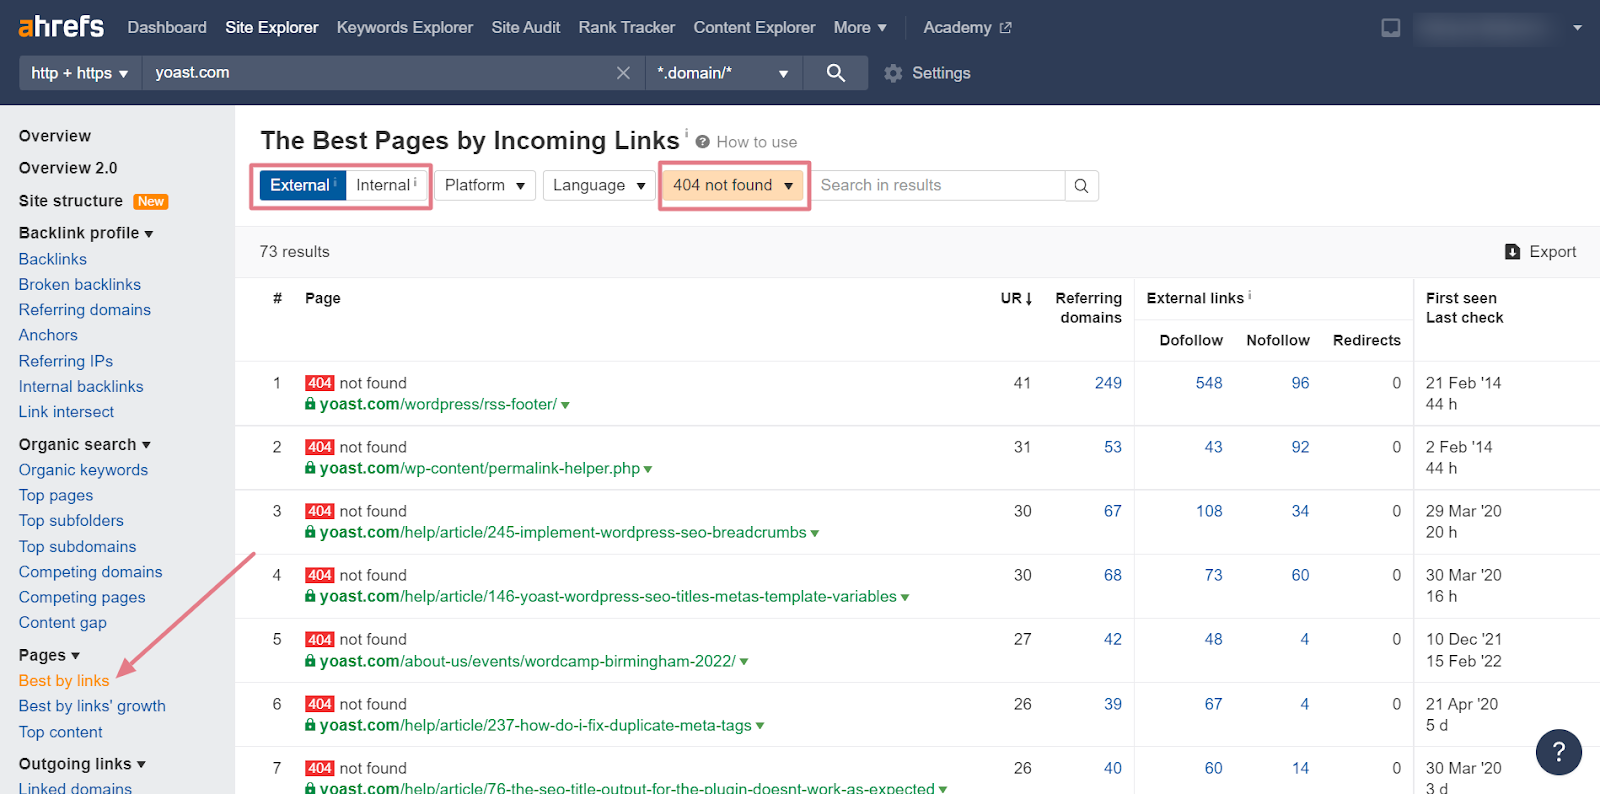Screen dimensions: 1600x794
Task: Go to Rank Tracker tab
Action: [x=627, y=28]
